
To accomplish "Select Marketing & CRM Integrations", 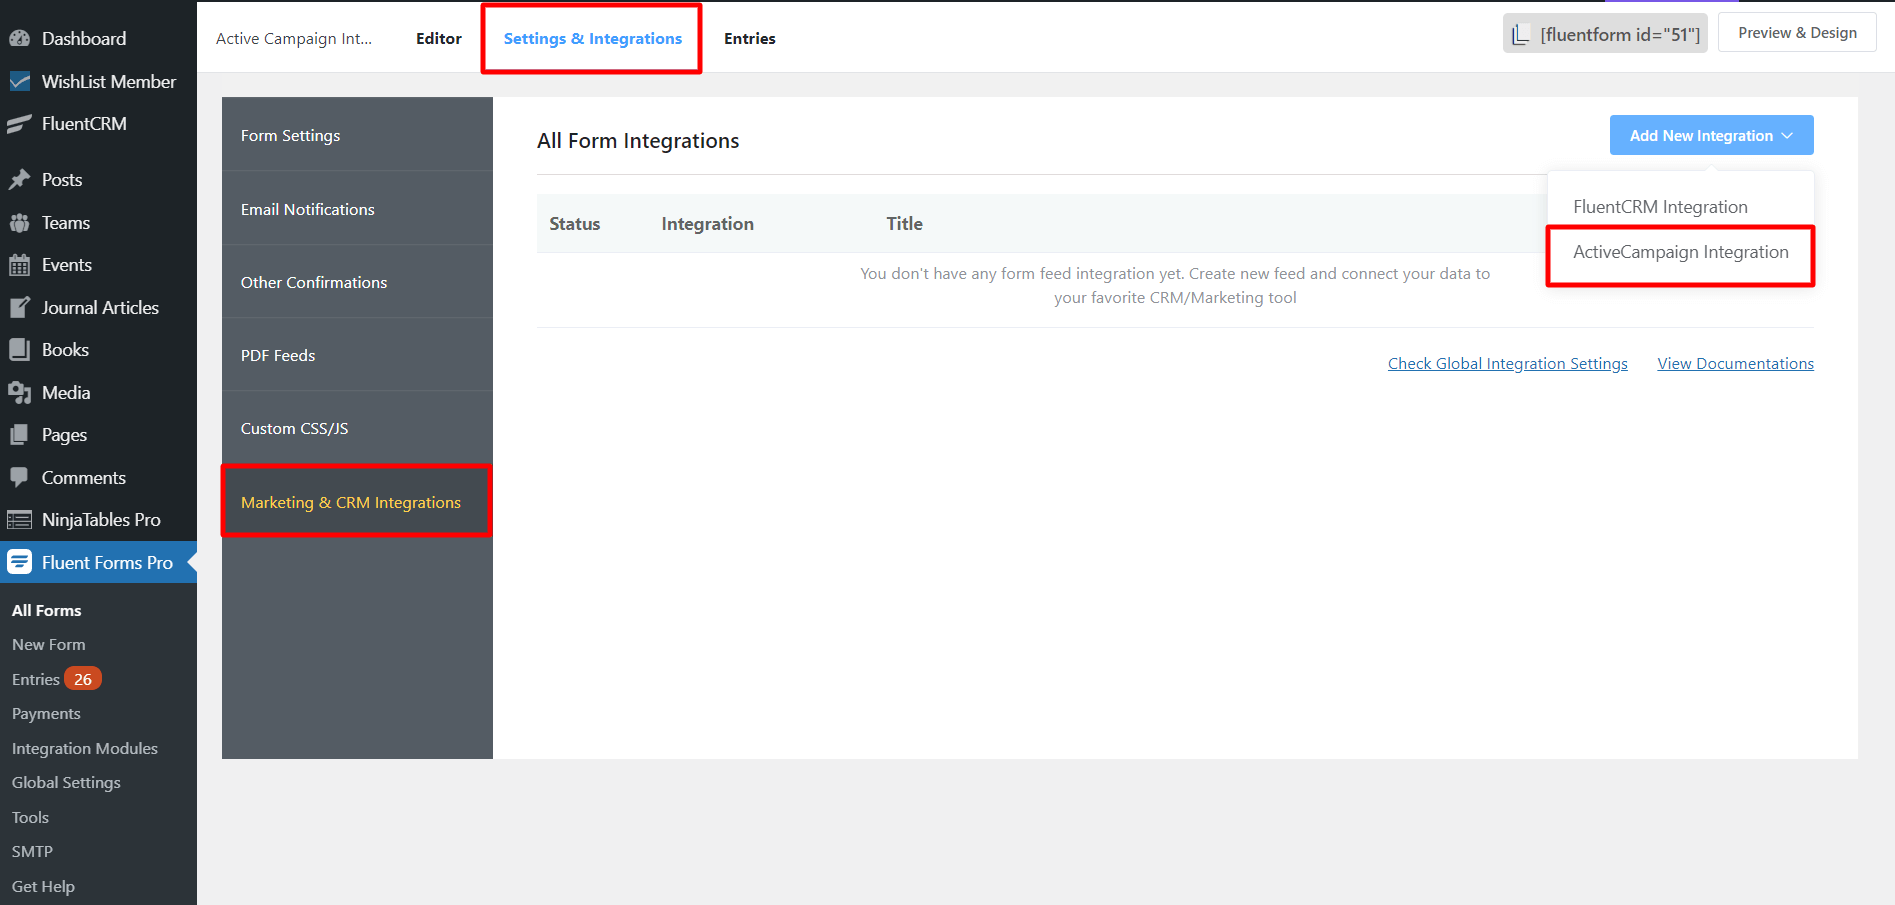I will [357, 502].
